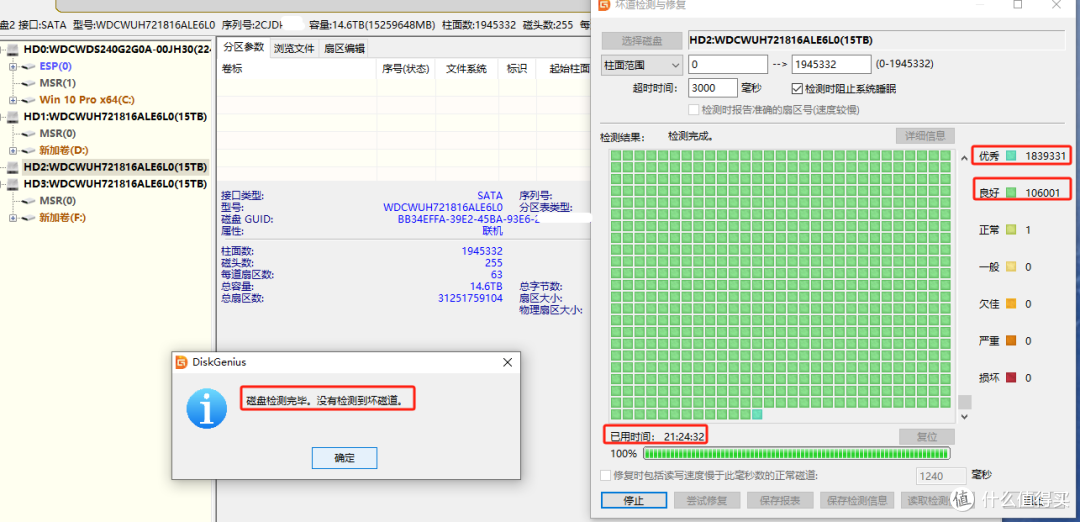Click the 良好 green color swatch
Image resolution: width=1080 pixels, height=522 pixels.
(1010, 193)
